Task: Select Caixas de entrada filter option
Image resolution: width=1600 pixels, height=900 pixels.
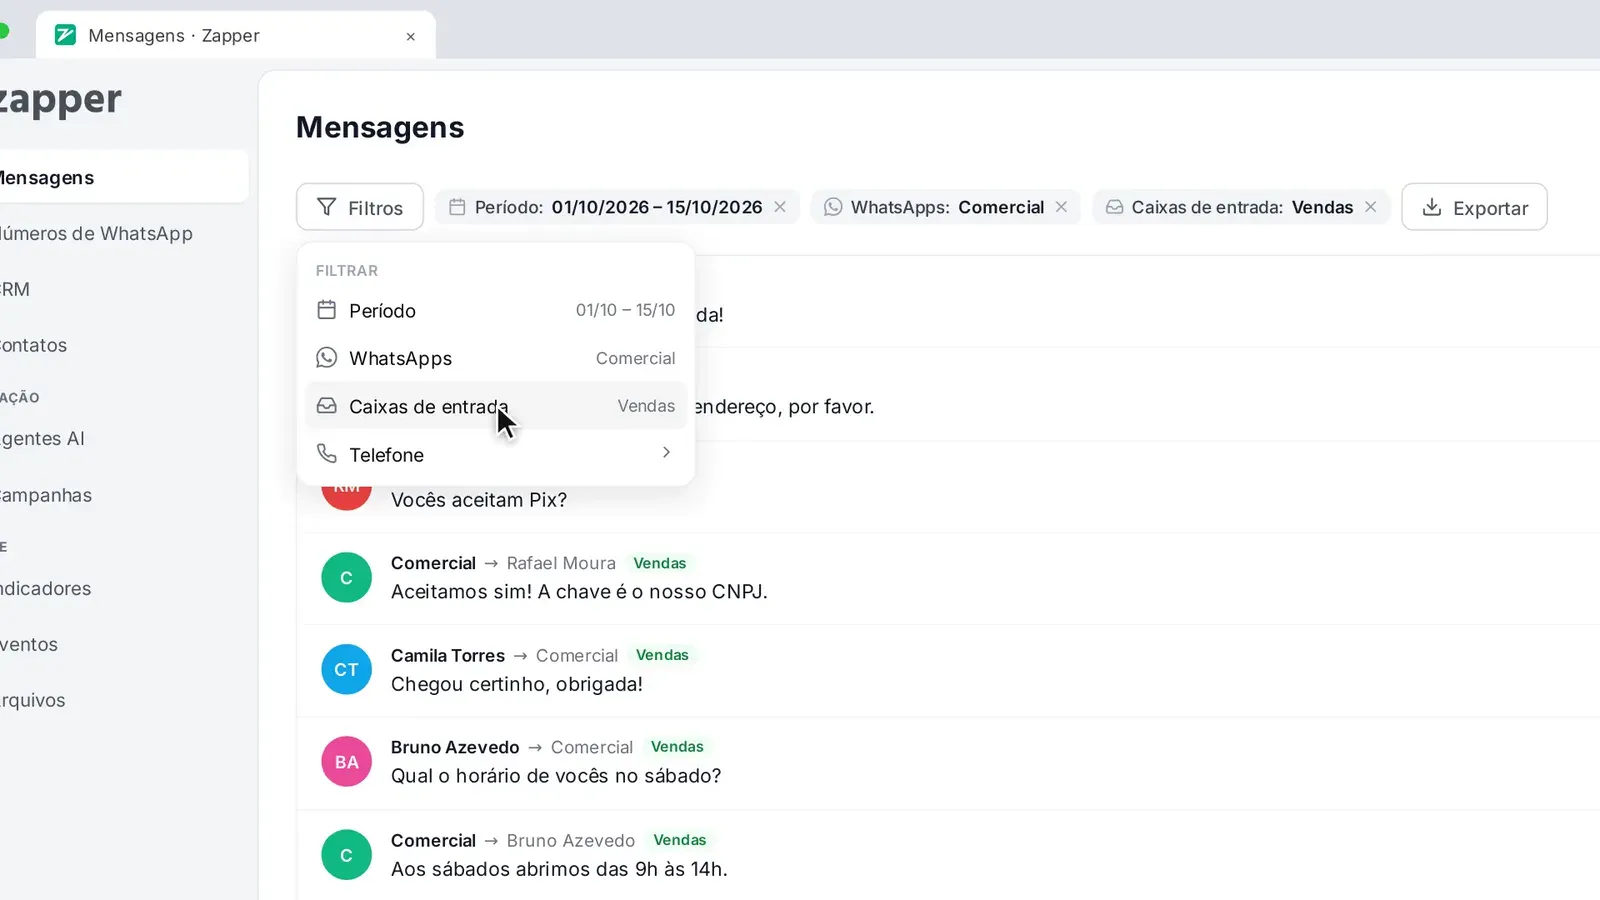Action: point(496,406)
